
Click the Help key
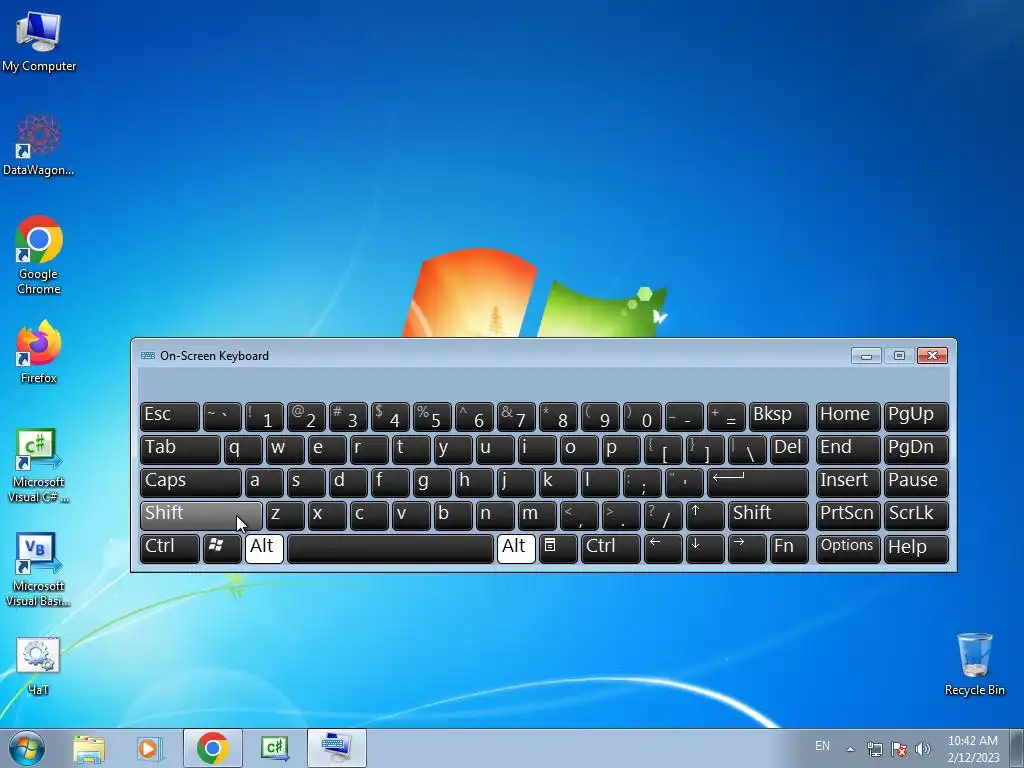[916, 548]
